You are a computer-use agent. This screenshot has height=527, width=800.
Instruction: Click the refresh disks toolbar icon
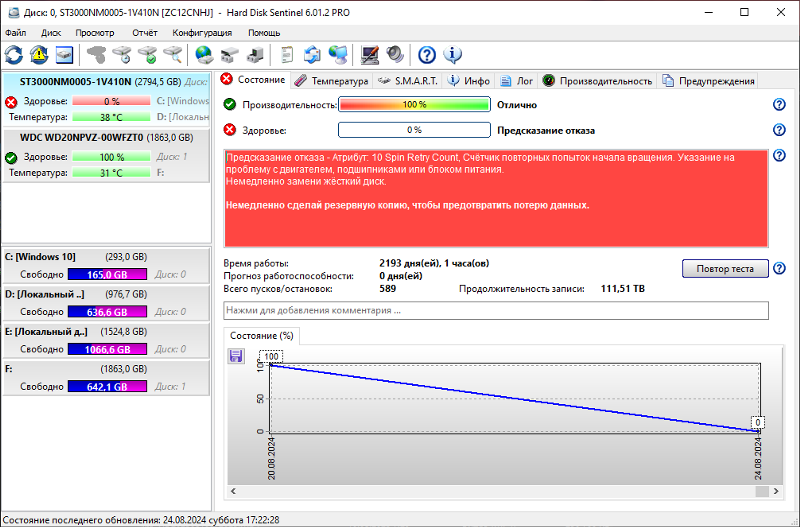point(14,54)
